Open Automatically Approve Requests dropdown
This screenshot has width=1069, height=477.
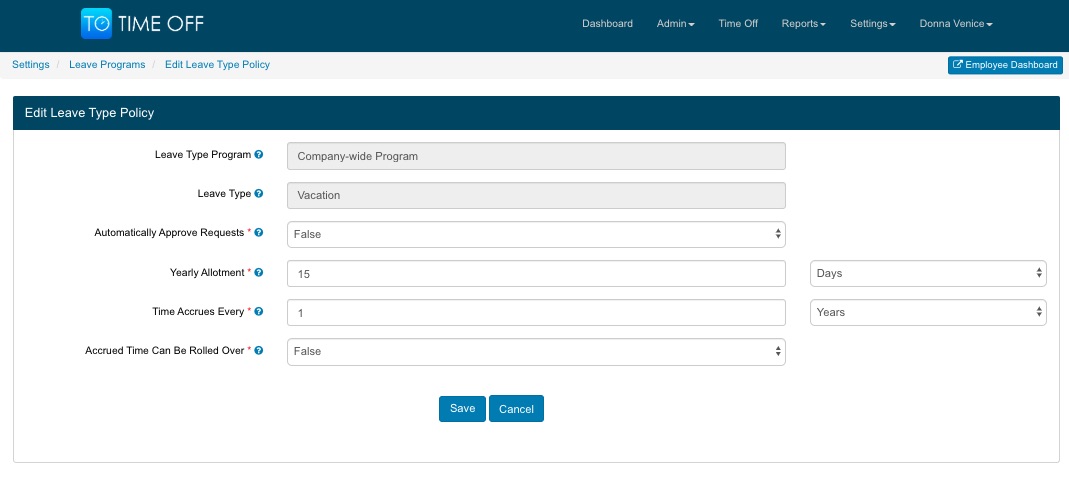click(x=535, y=234)
